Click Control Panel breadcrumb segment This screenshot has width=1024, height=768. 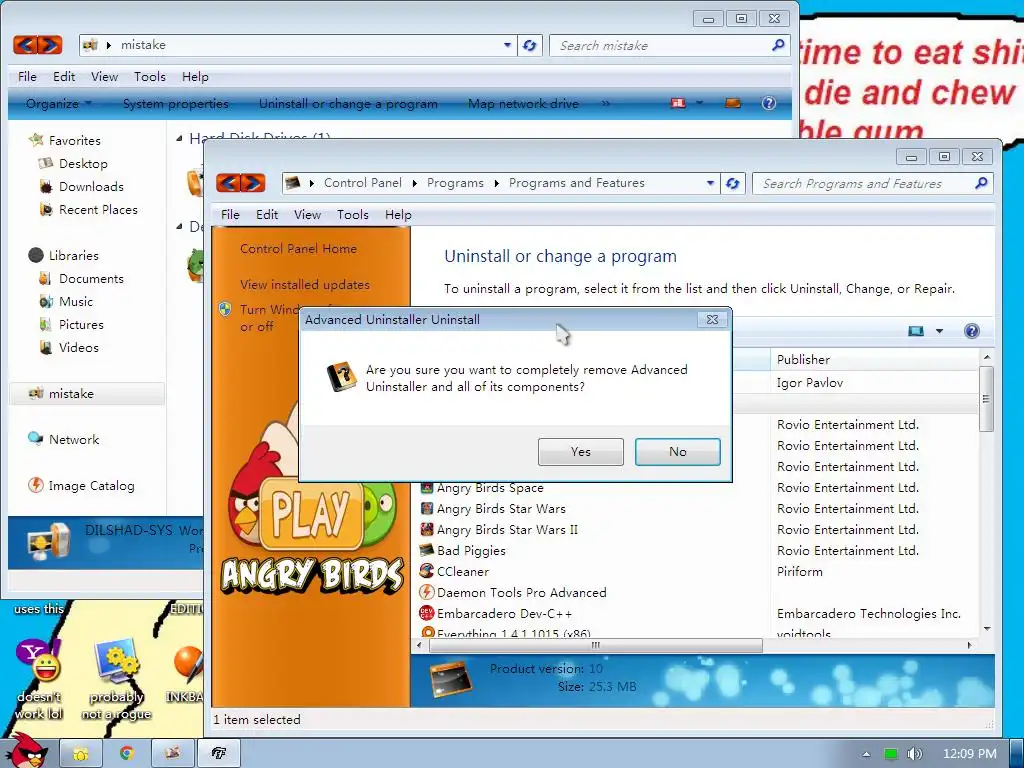coord(362,183)
